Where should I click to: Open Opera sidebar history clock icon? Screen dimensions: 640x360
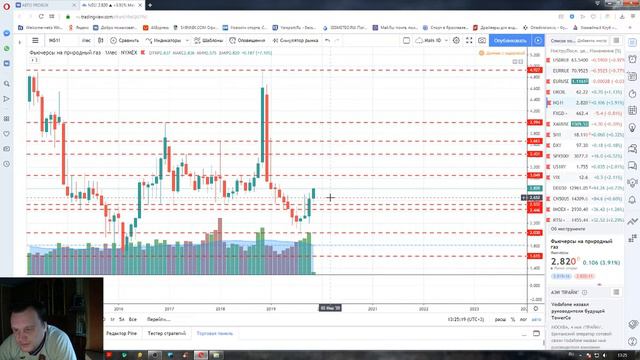coord(7,164)
